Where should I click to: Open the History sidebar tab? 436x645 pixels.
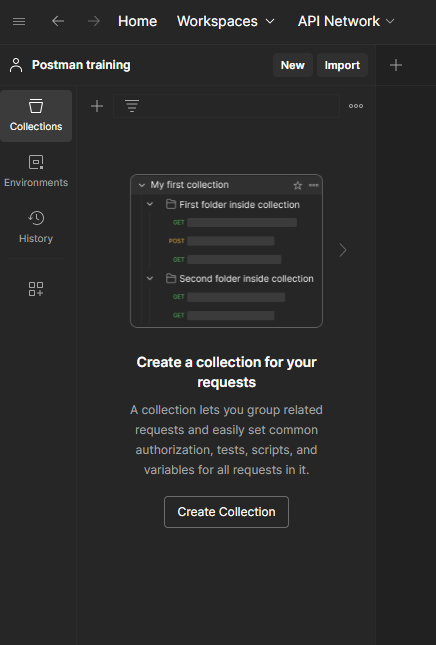pos(36,227)
